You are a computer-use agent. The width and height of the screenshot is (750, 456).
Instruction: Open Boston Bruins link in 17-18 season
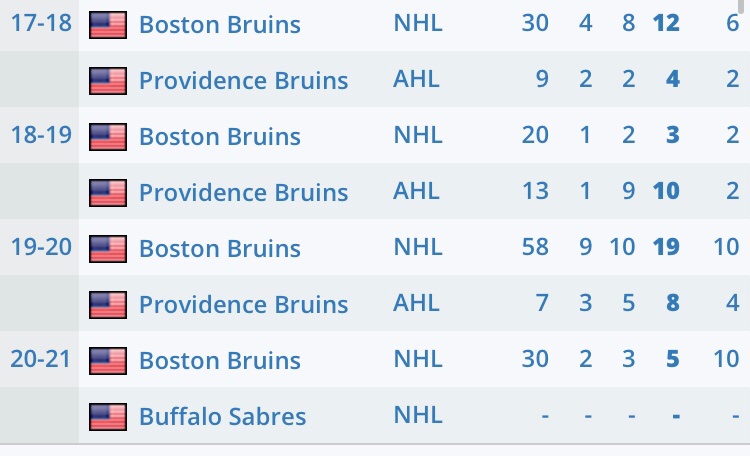(219, 24)
